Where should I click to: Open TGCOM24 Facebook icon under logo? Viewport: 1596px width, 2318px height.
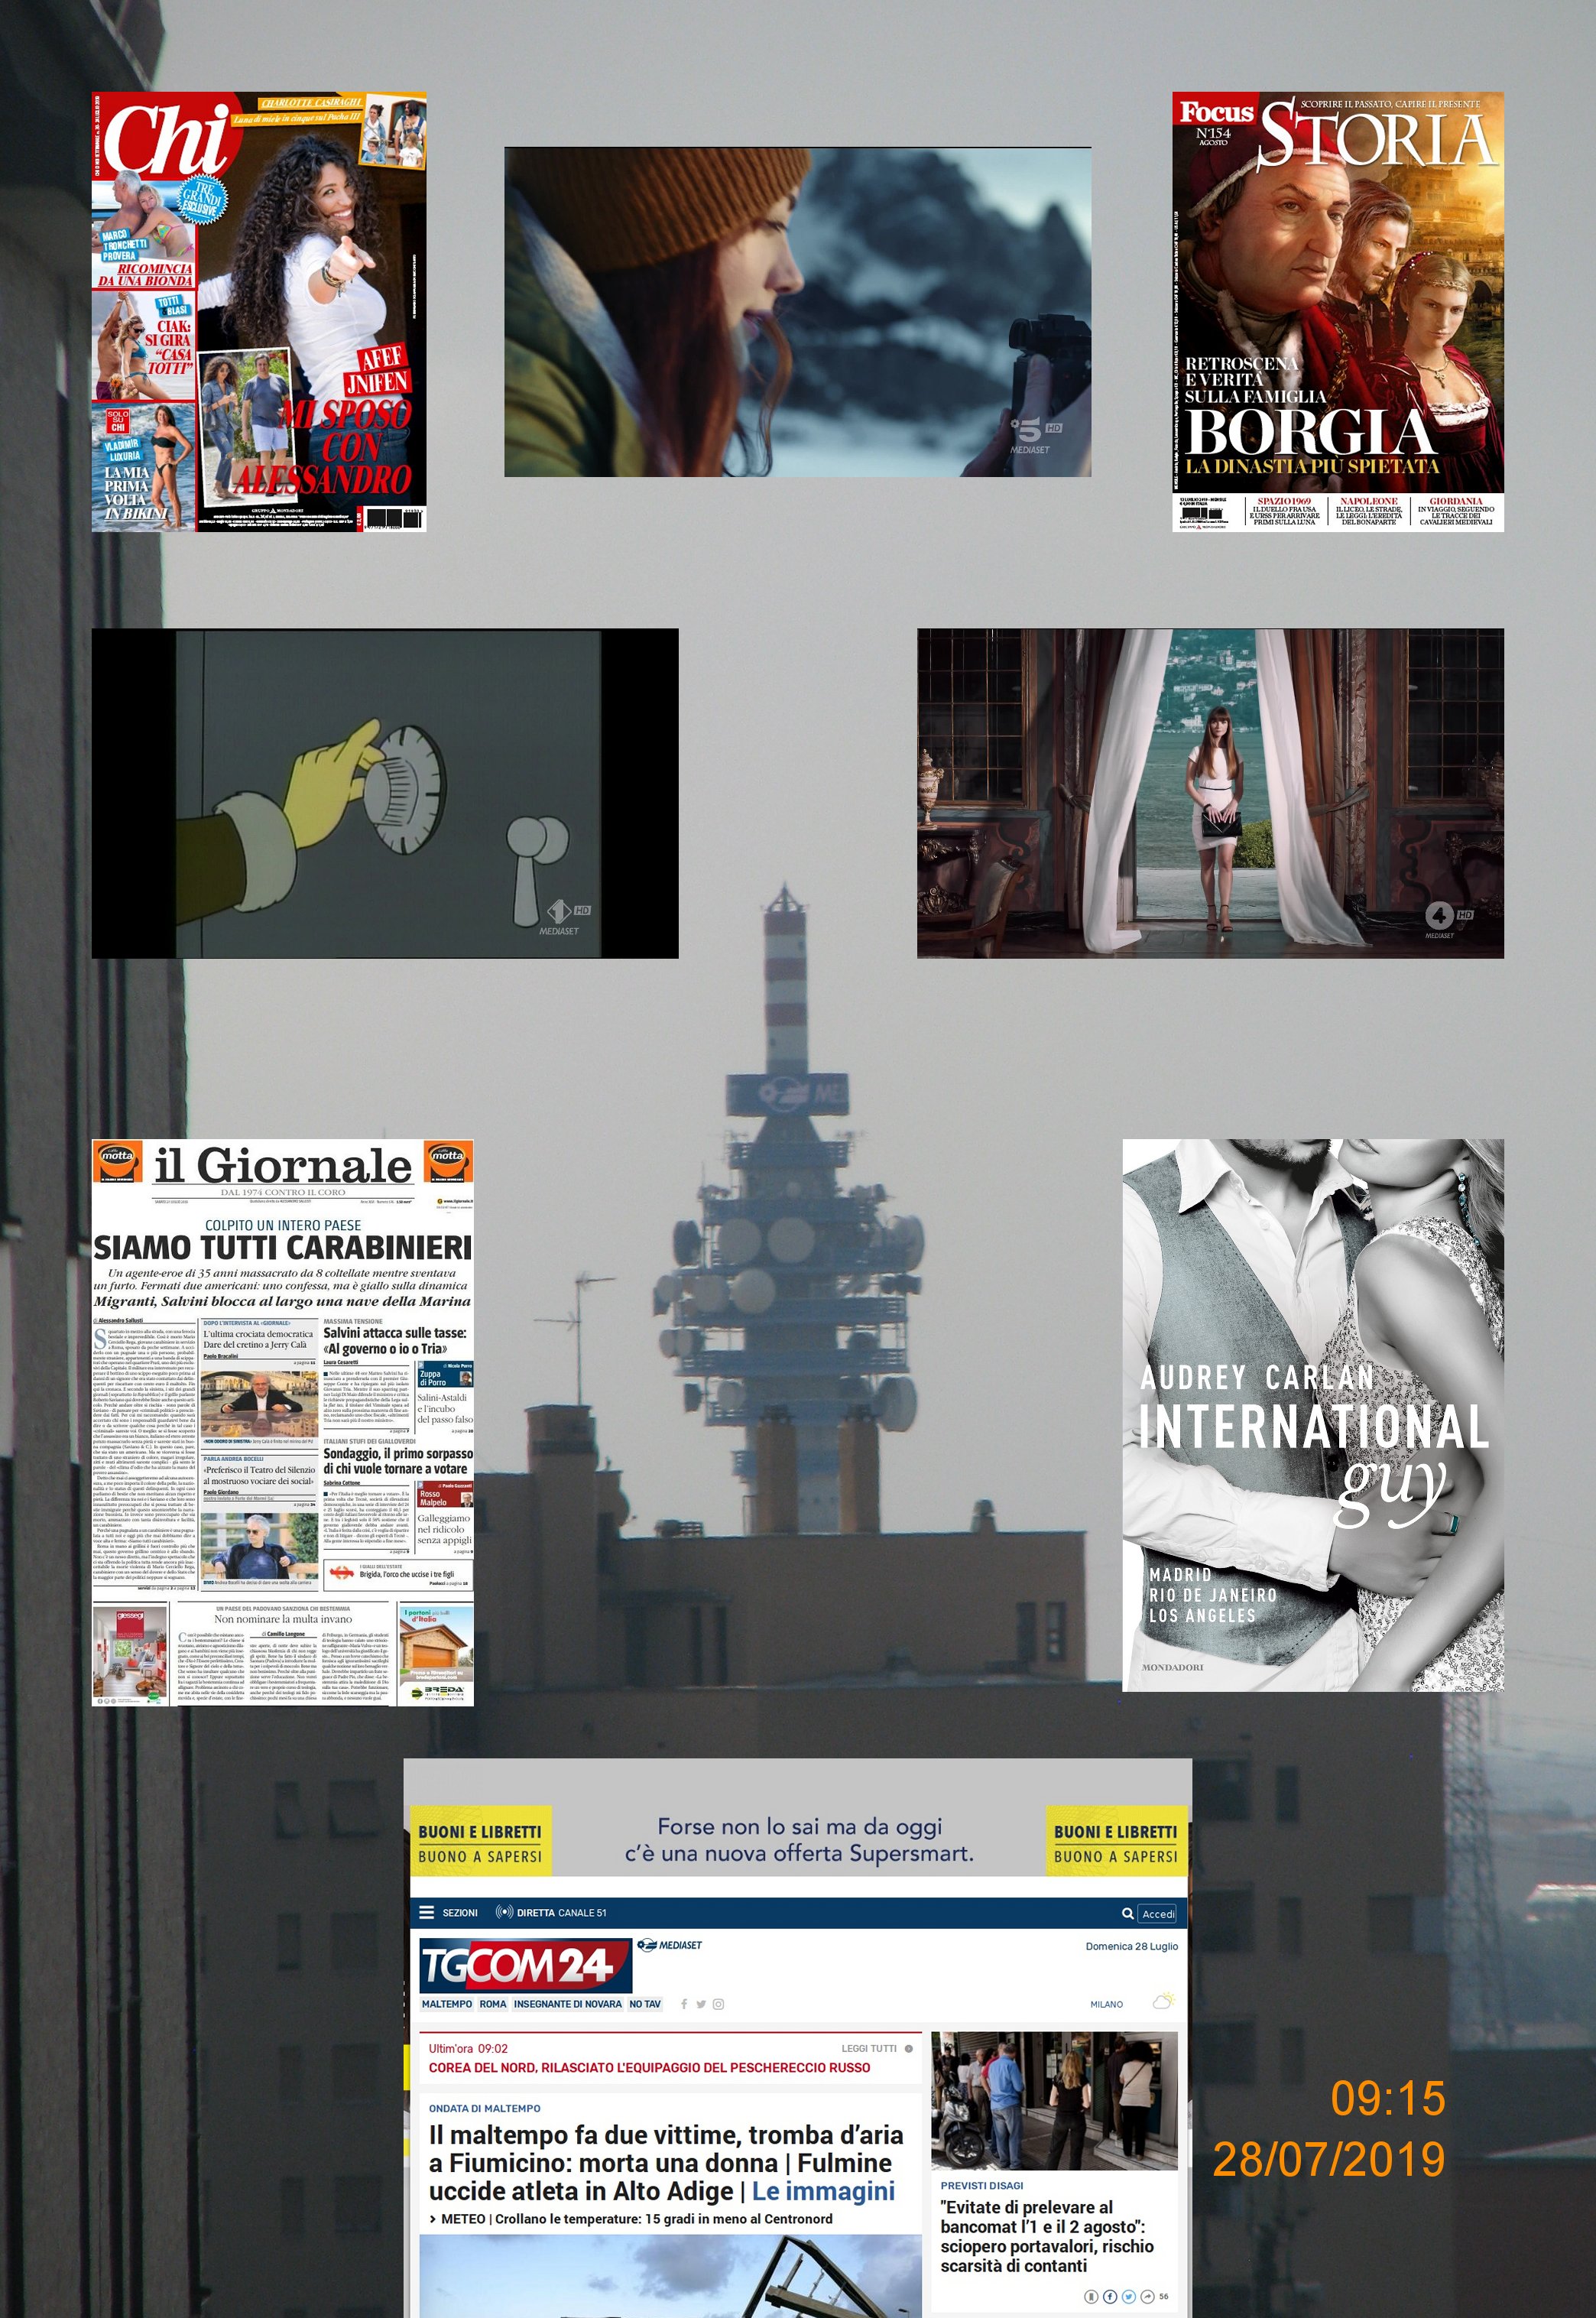(x=684, y=2004)
